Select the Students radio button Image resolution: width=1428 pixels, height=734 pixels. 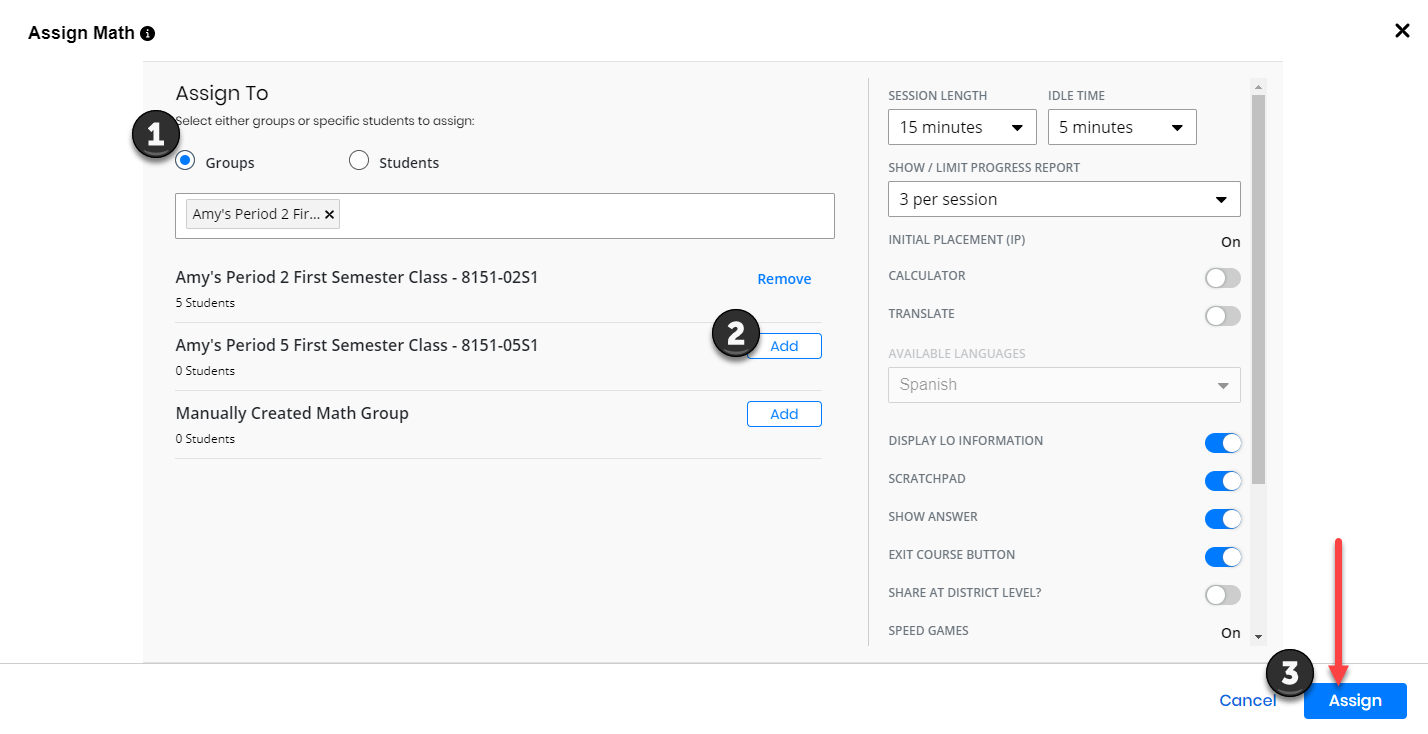pos(358,161)
